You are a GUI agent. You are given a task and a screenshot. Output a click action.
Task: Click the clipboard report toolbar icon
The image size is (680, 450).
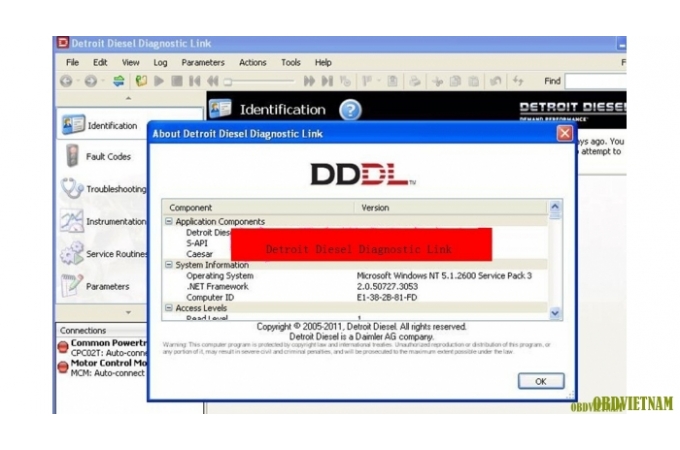tap(392, 81)
